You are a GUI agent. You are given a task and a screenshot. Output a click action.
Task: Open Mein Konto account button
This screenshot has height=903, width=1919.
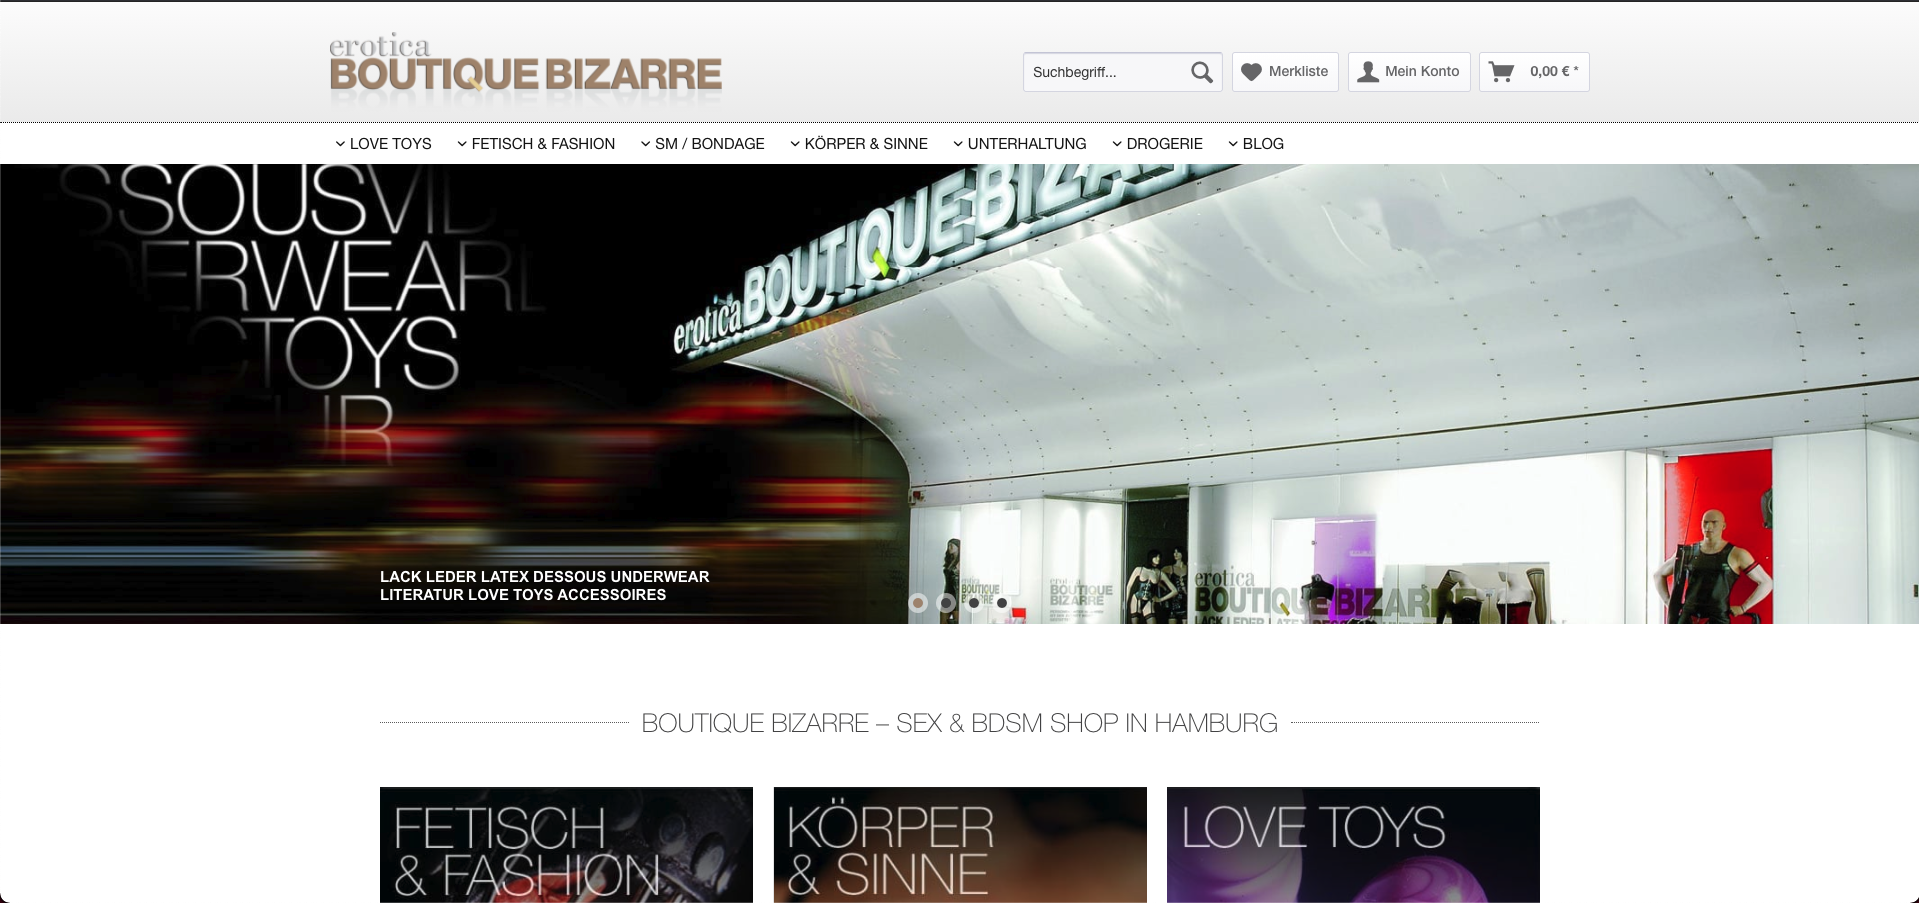coord(1409,72)
